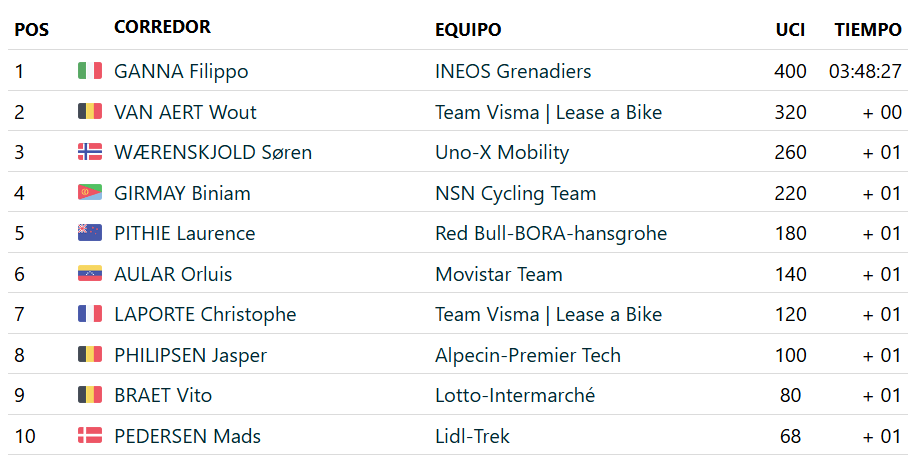Open the Lidl-Trek team page

pos(472,436)
